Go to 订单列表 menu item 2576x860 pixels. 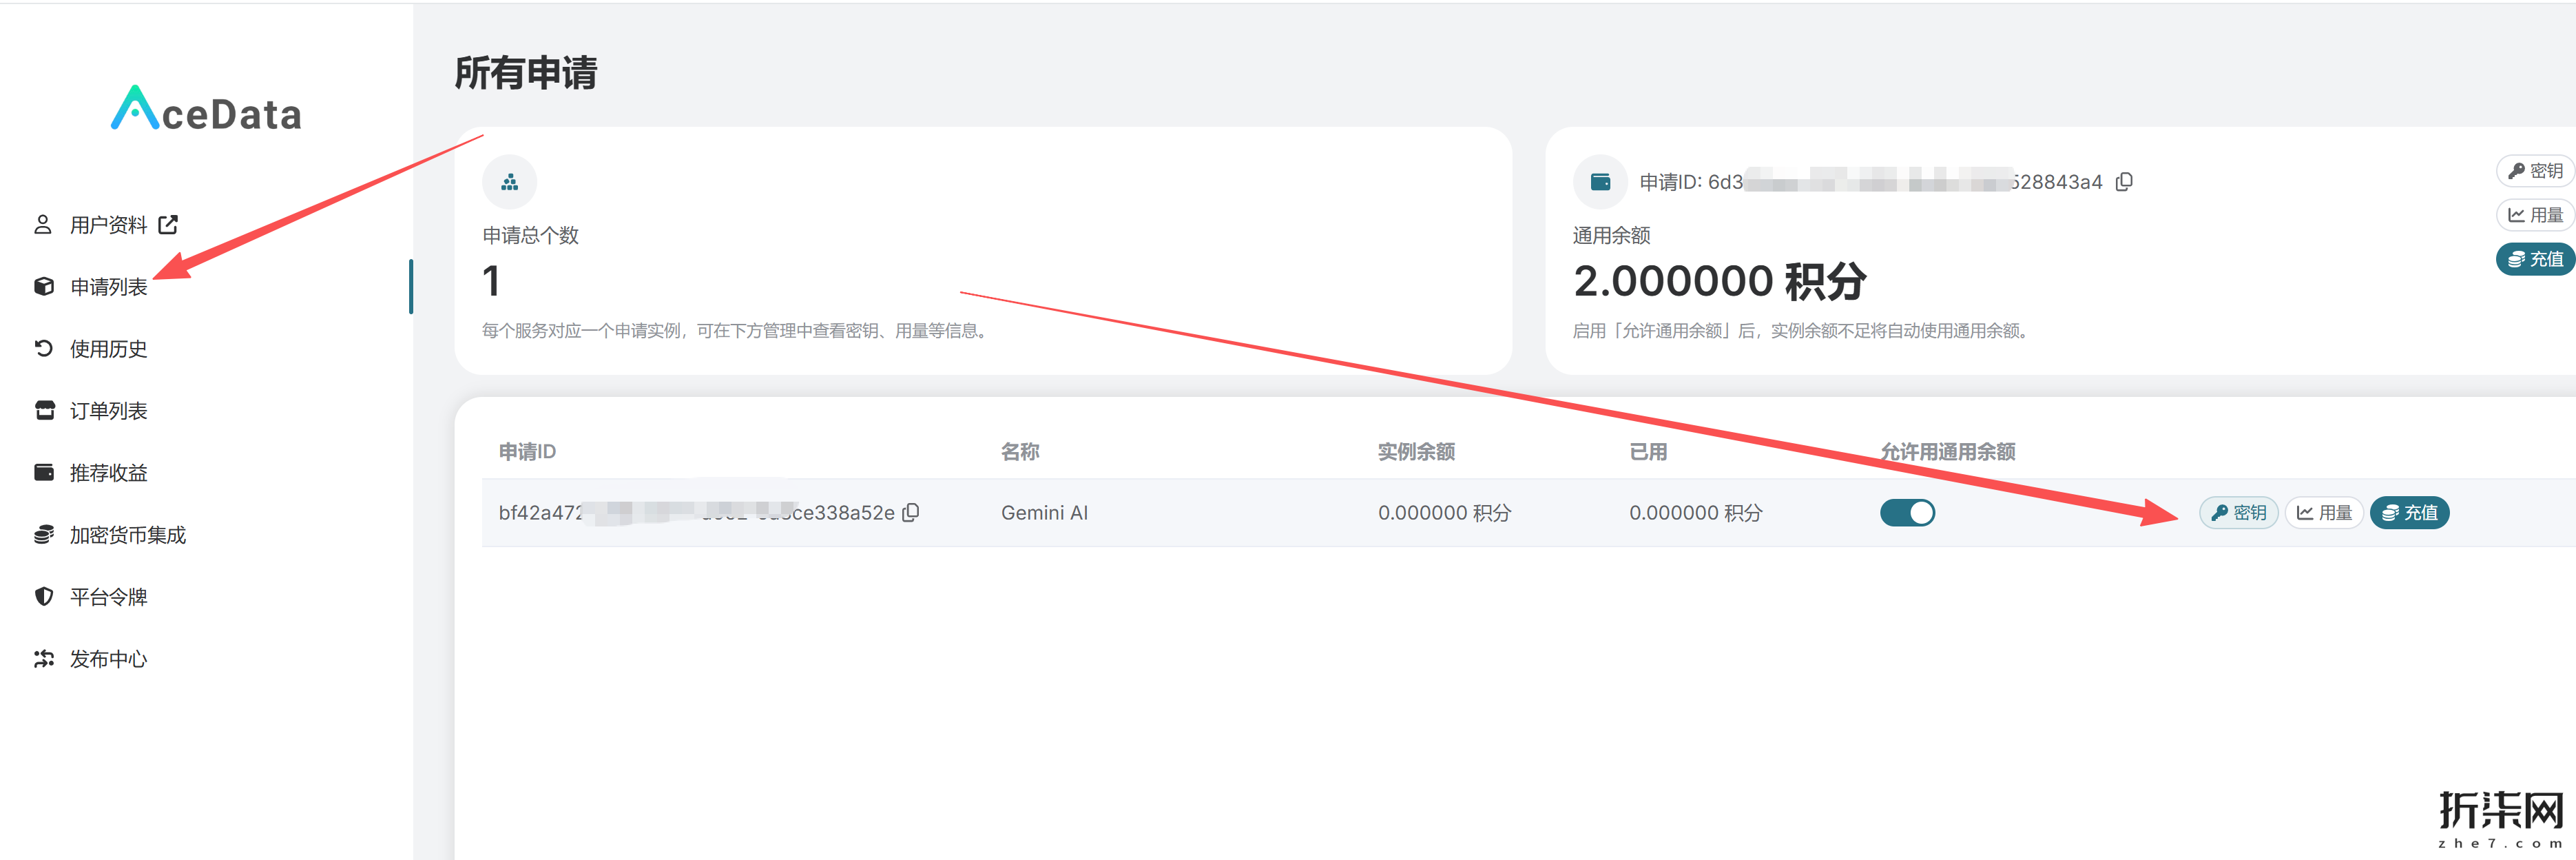click(x=108, y=411)
